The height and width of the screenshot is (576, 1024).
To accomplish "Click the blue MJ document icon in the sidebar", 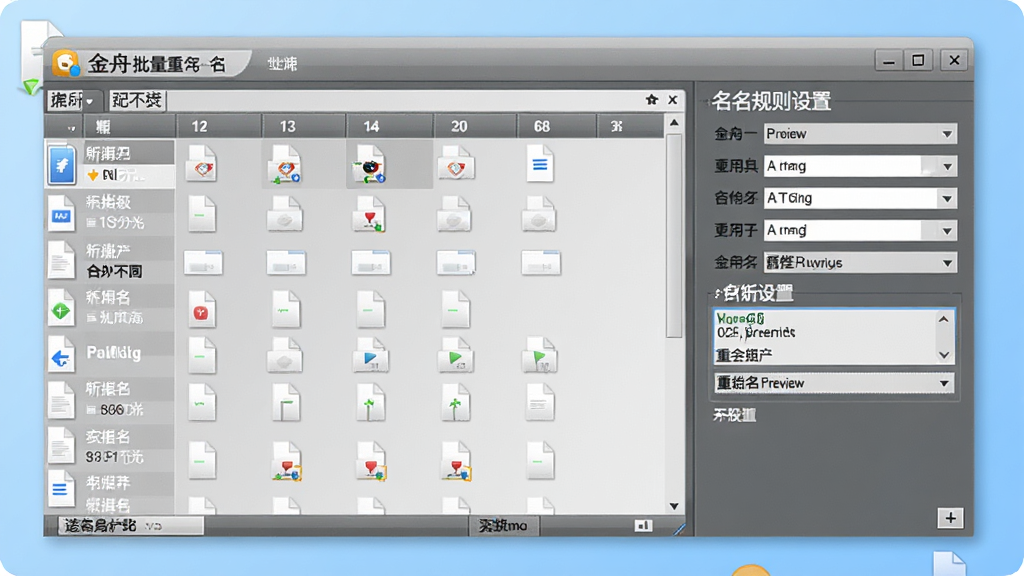I will click(x=61, y=214).
